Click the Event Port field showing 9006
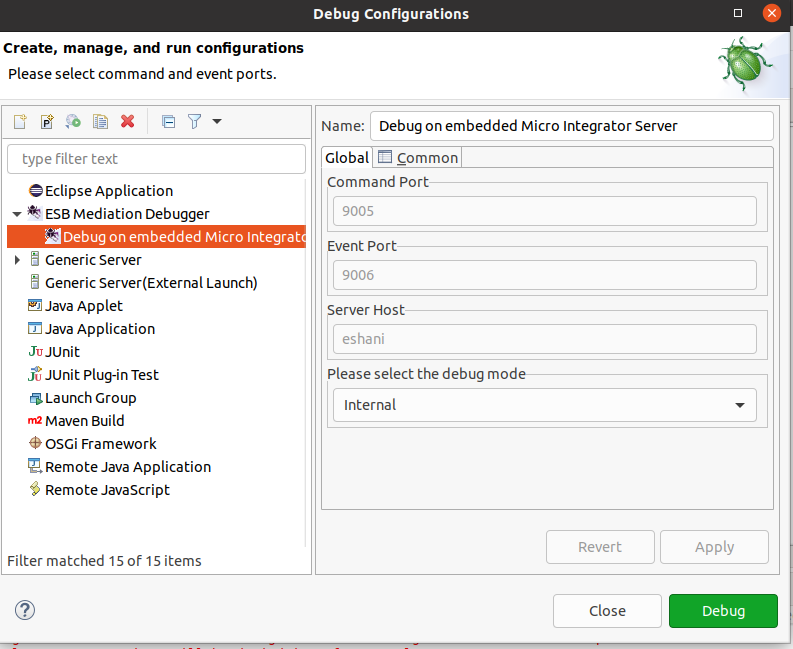The width and height of the screenshot is (793, 649). (x=545, y=275)
